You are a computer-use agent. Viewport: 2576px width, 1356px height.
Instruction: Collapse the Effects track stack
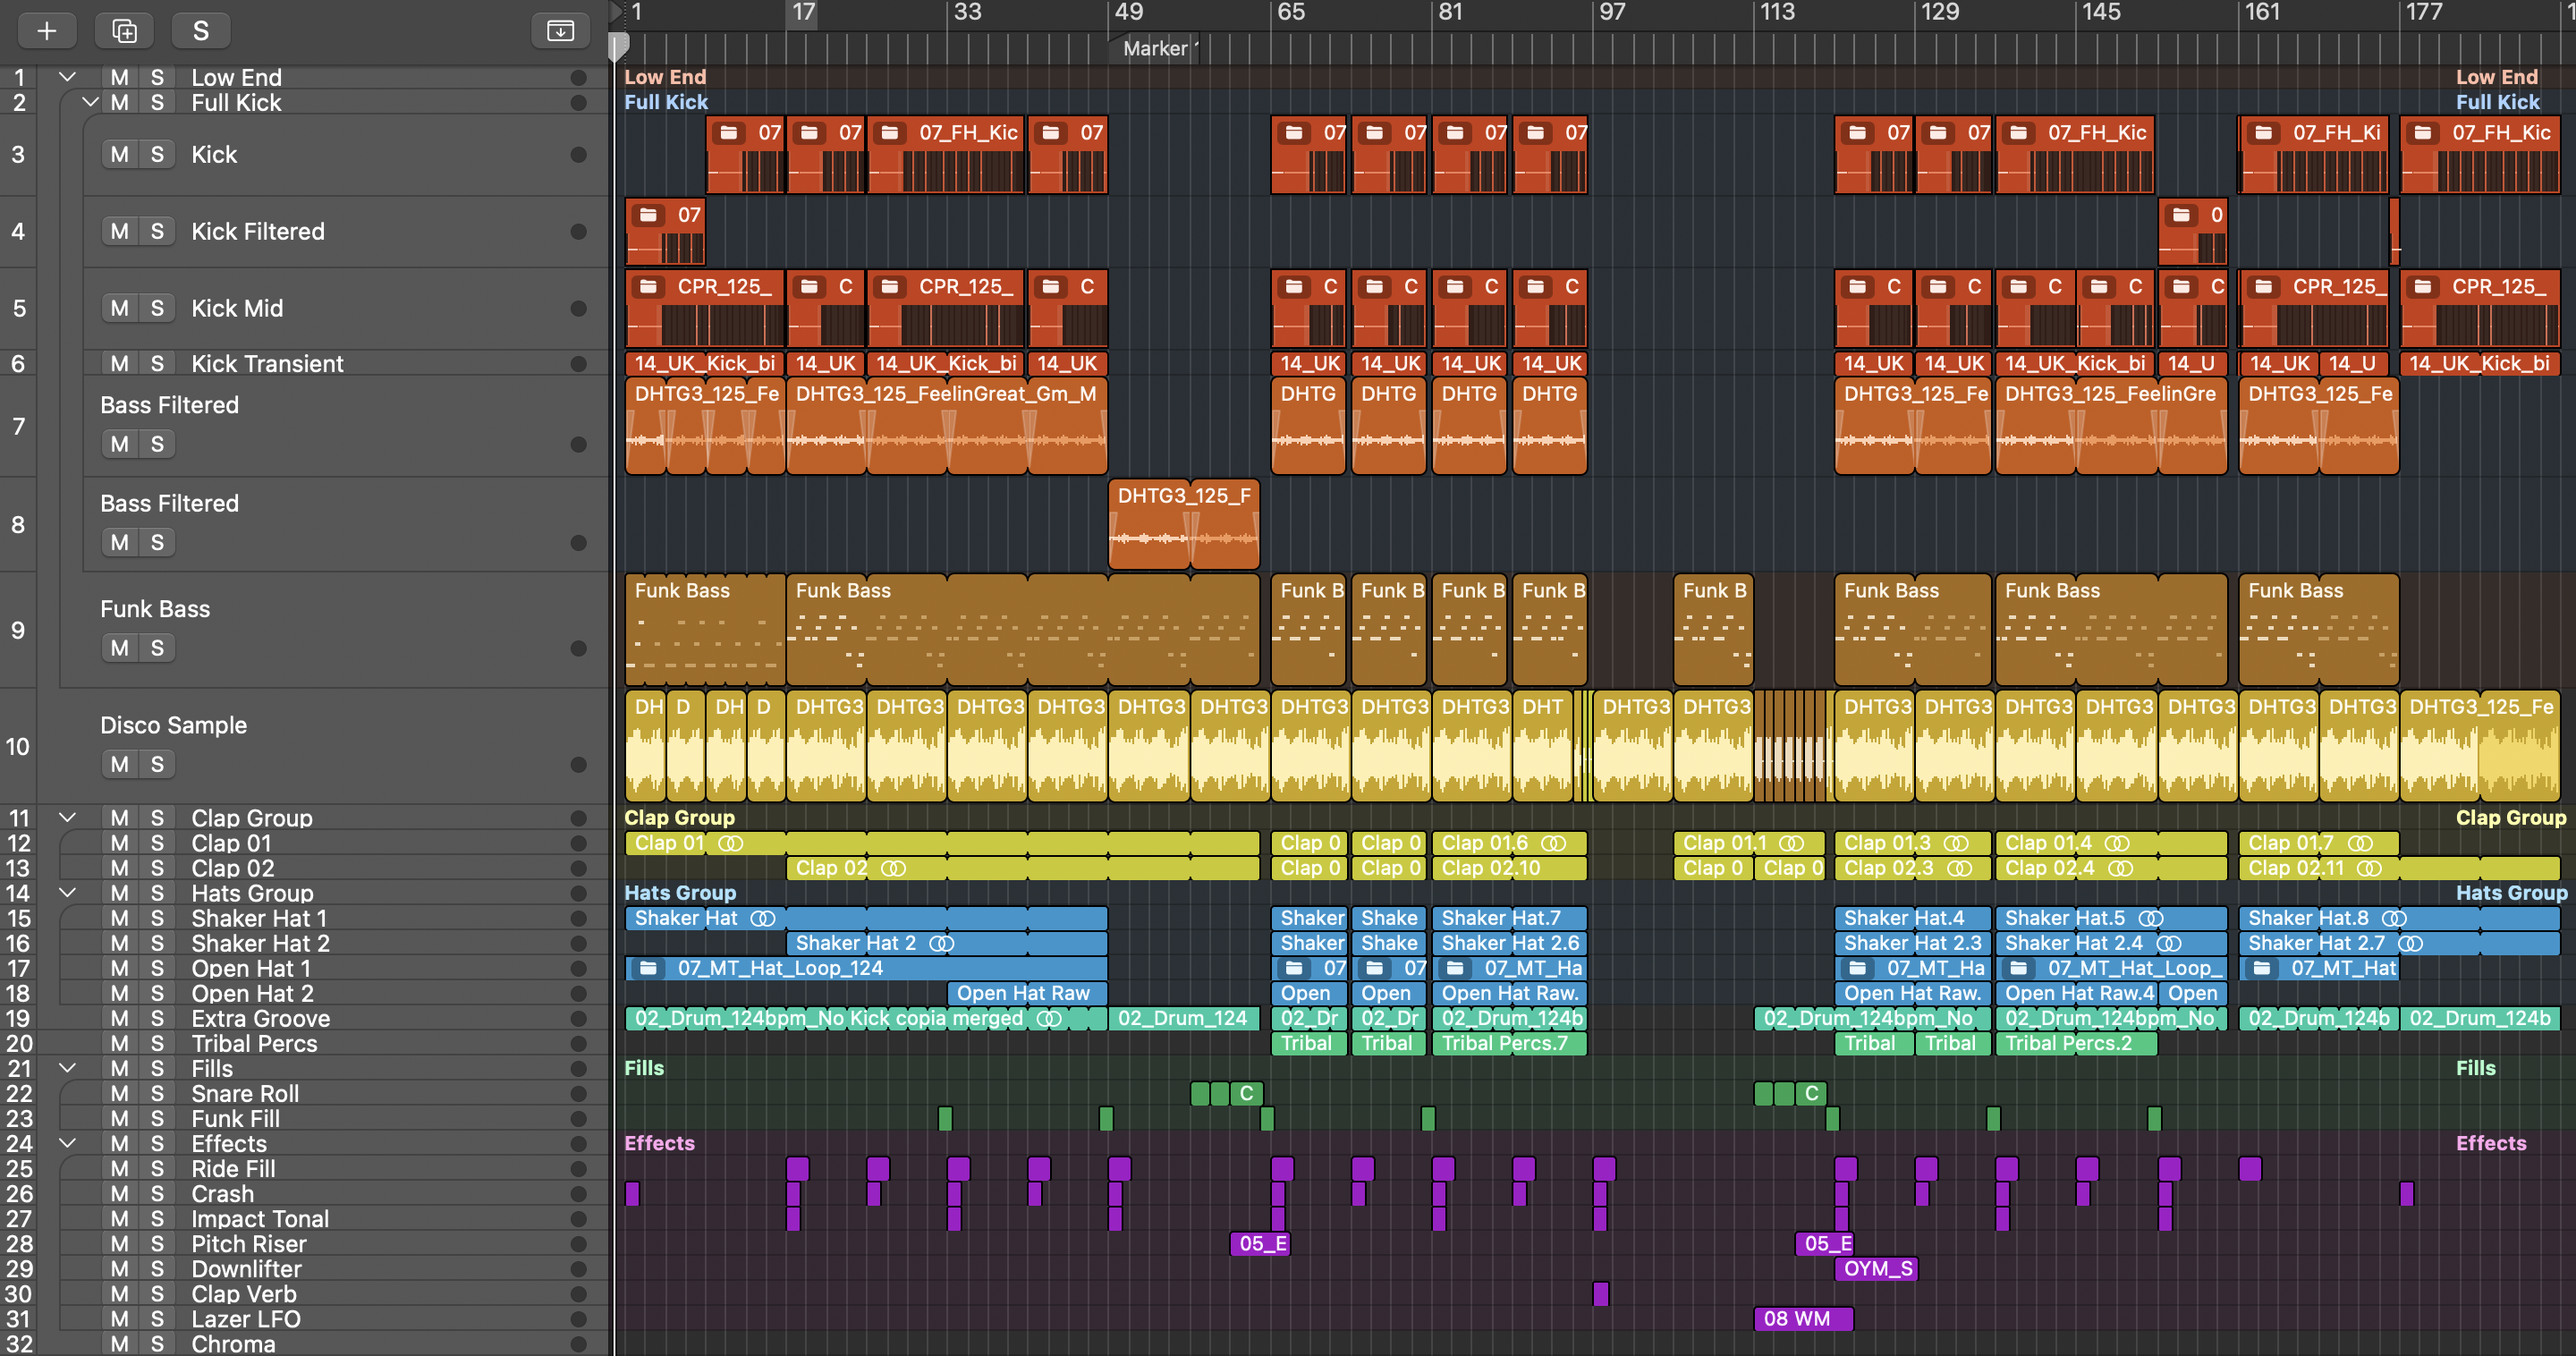pos(67,1143)
